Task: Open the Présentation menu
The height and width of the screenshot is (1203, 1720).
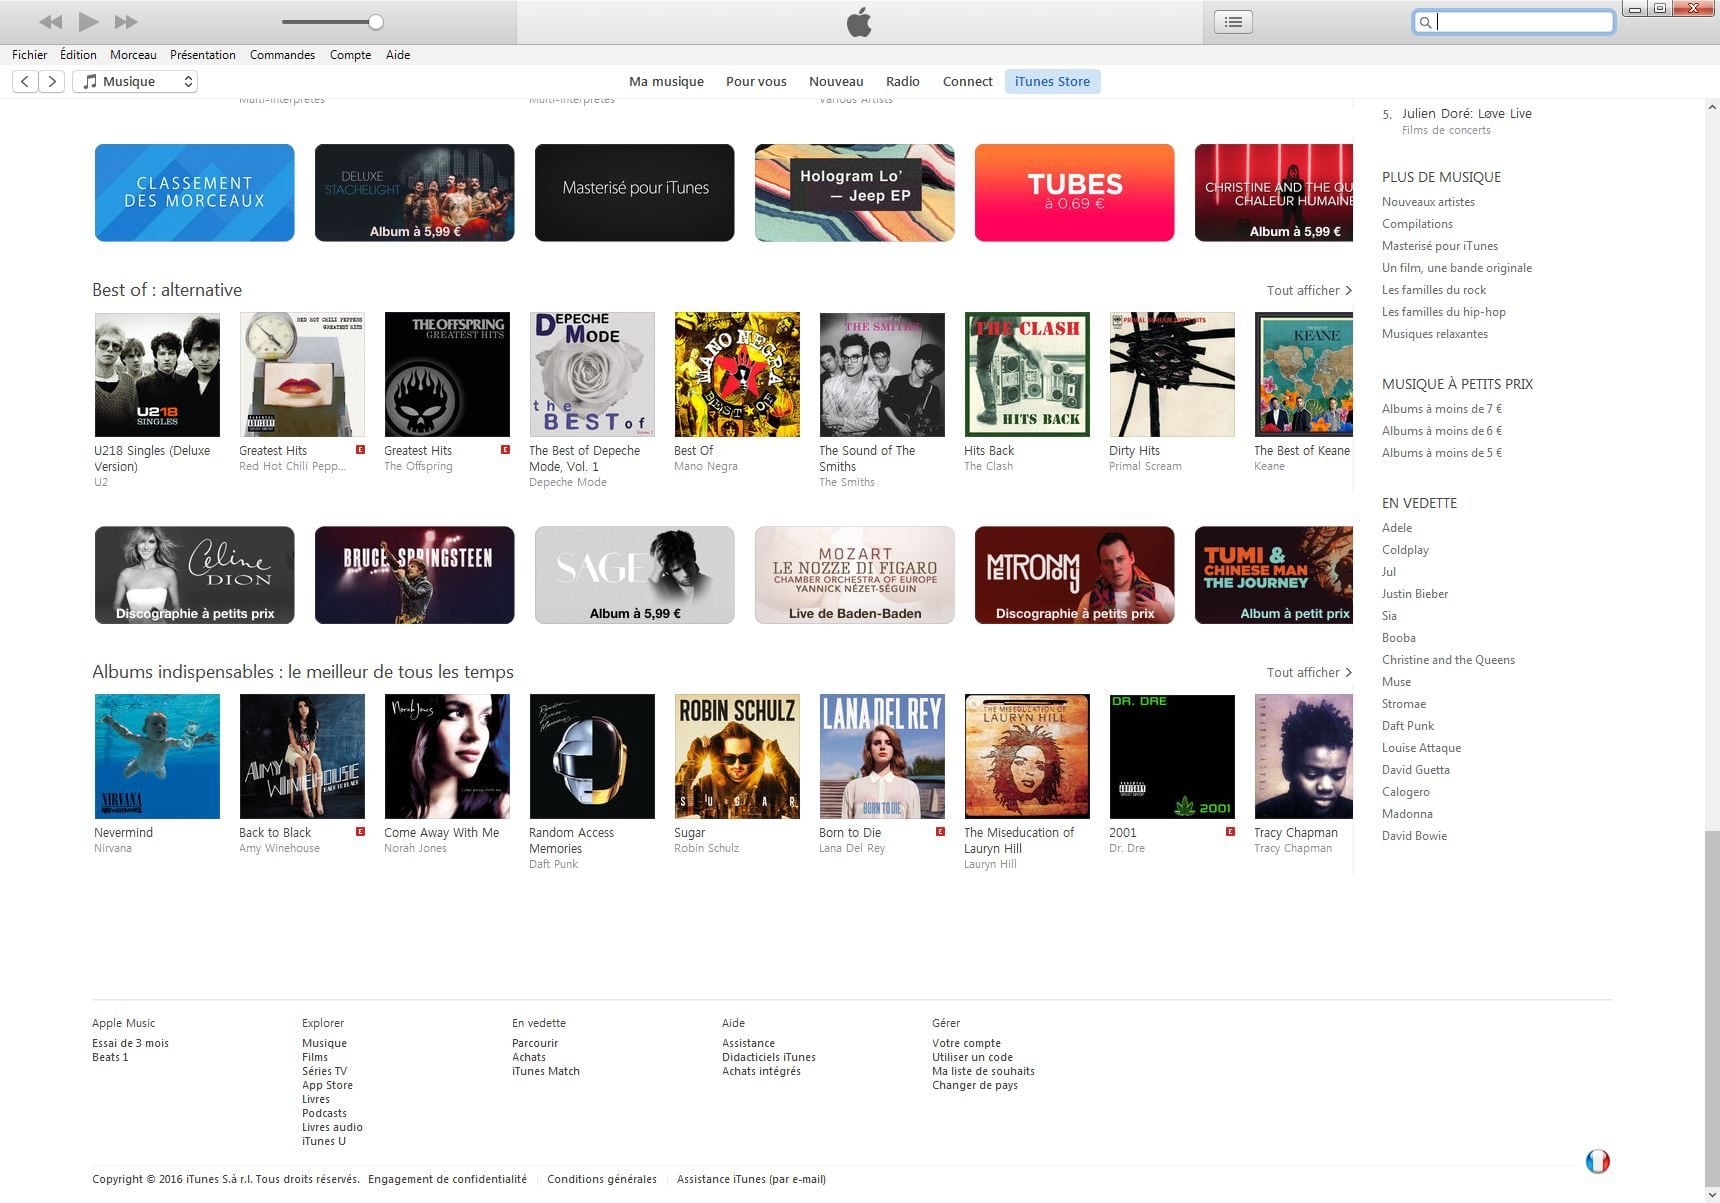Action: [202, 55]
